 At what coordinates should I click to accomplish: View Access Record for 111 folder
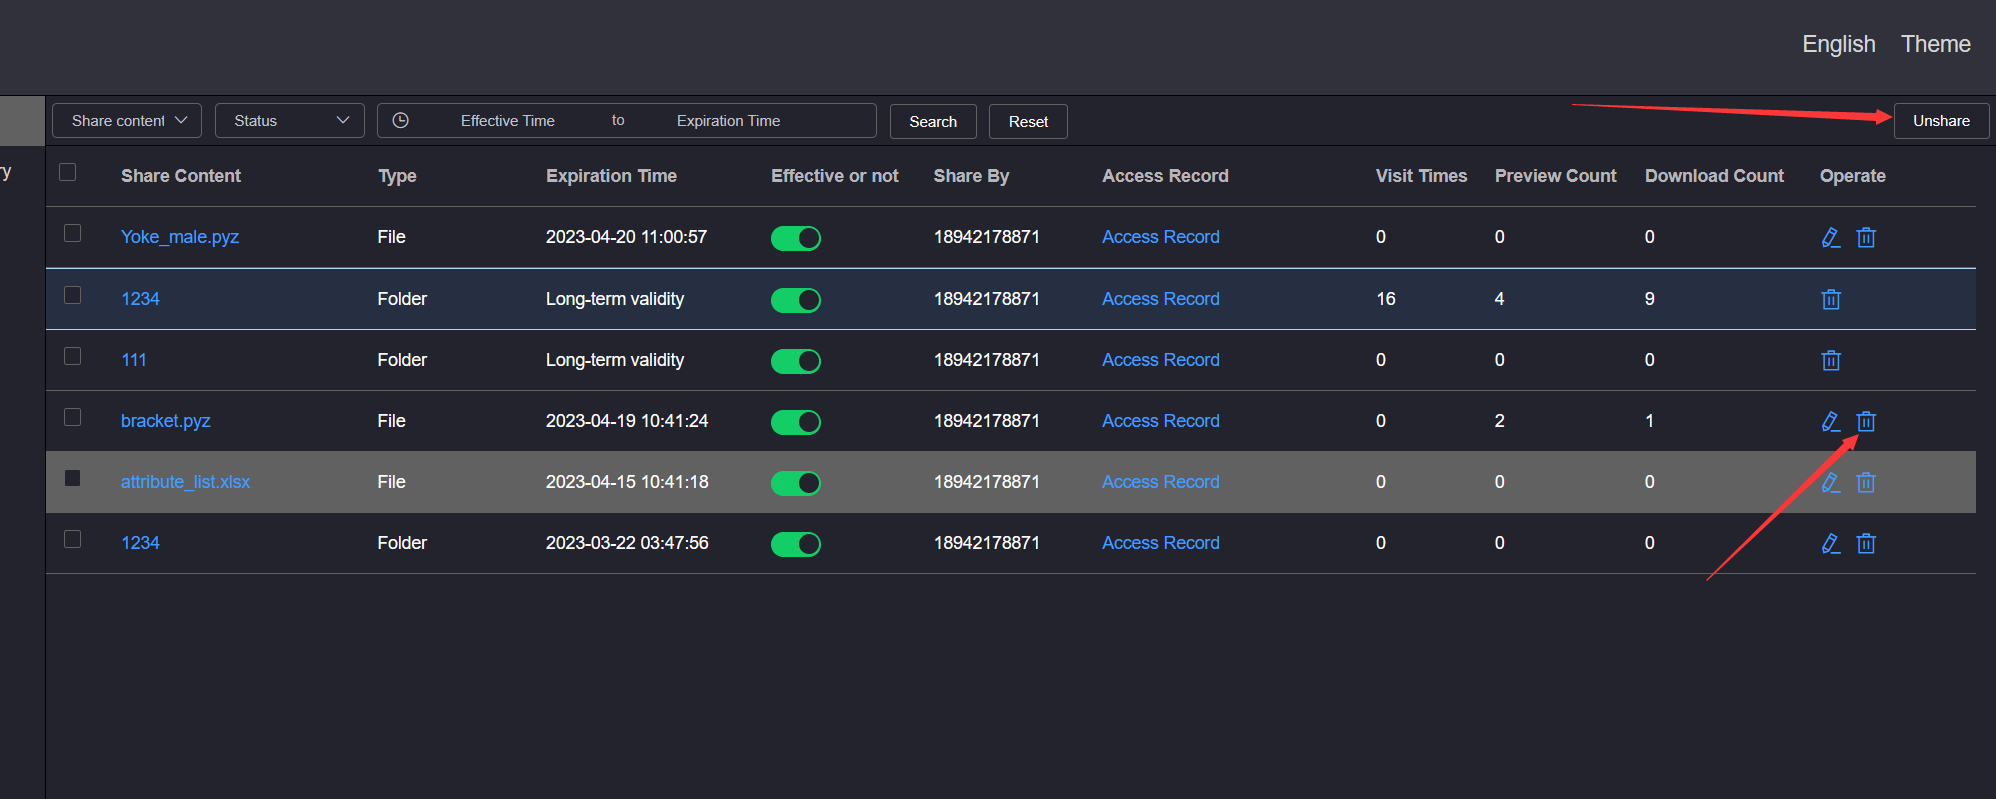coord(1161,360)
